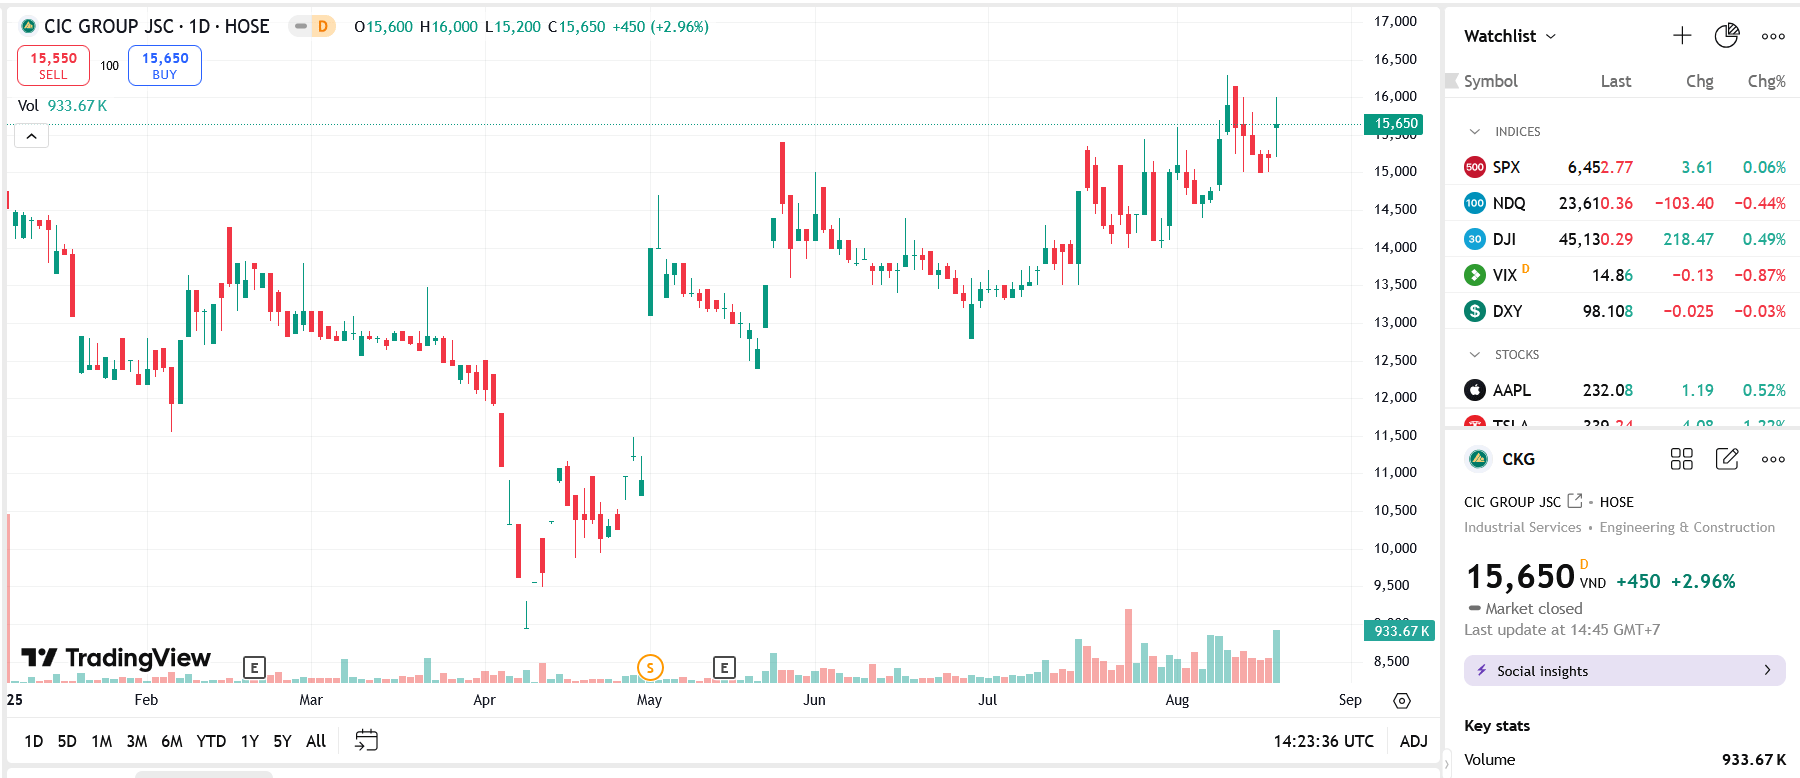Click the TradingView logo on the chart
The image size is (1800, 778).
pyautogui.click(x=116, y=657)
